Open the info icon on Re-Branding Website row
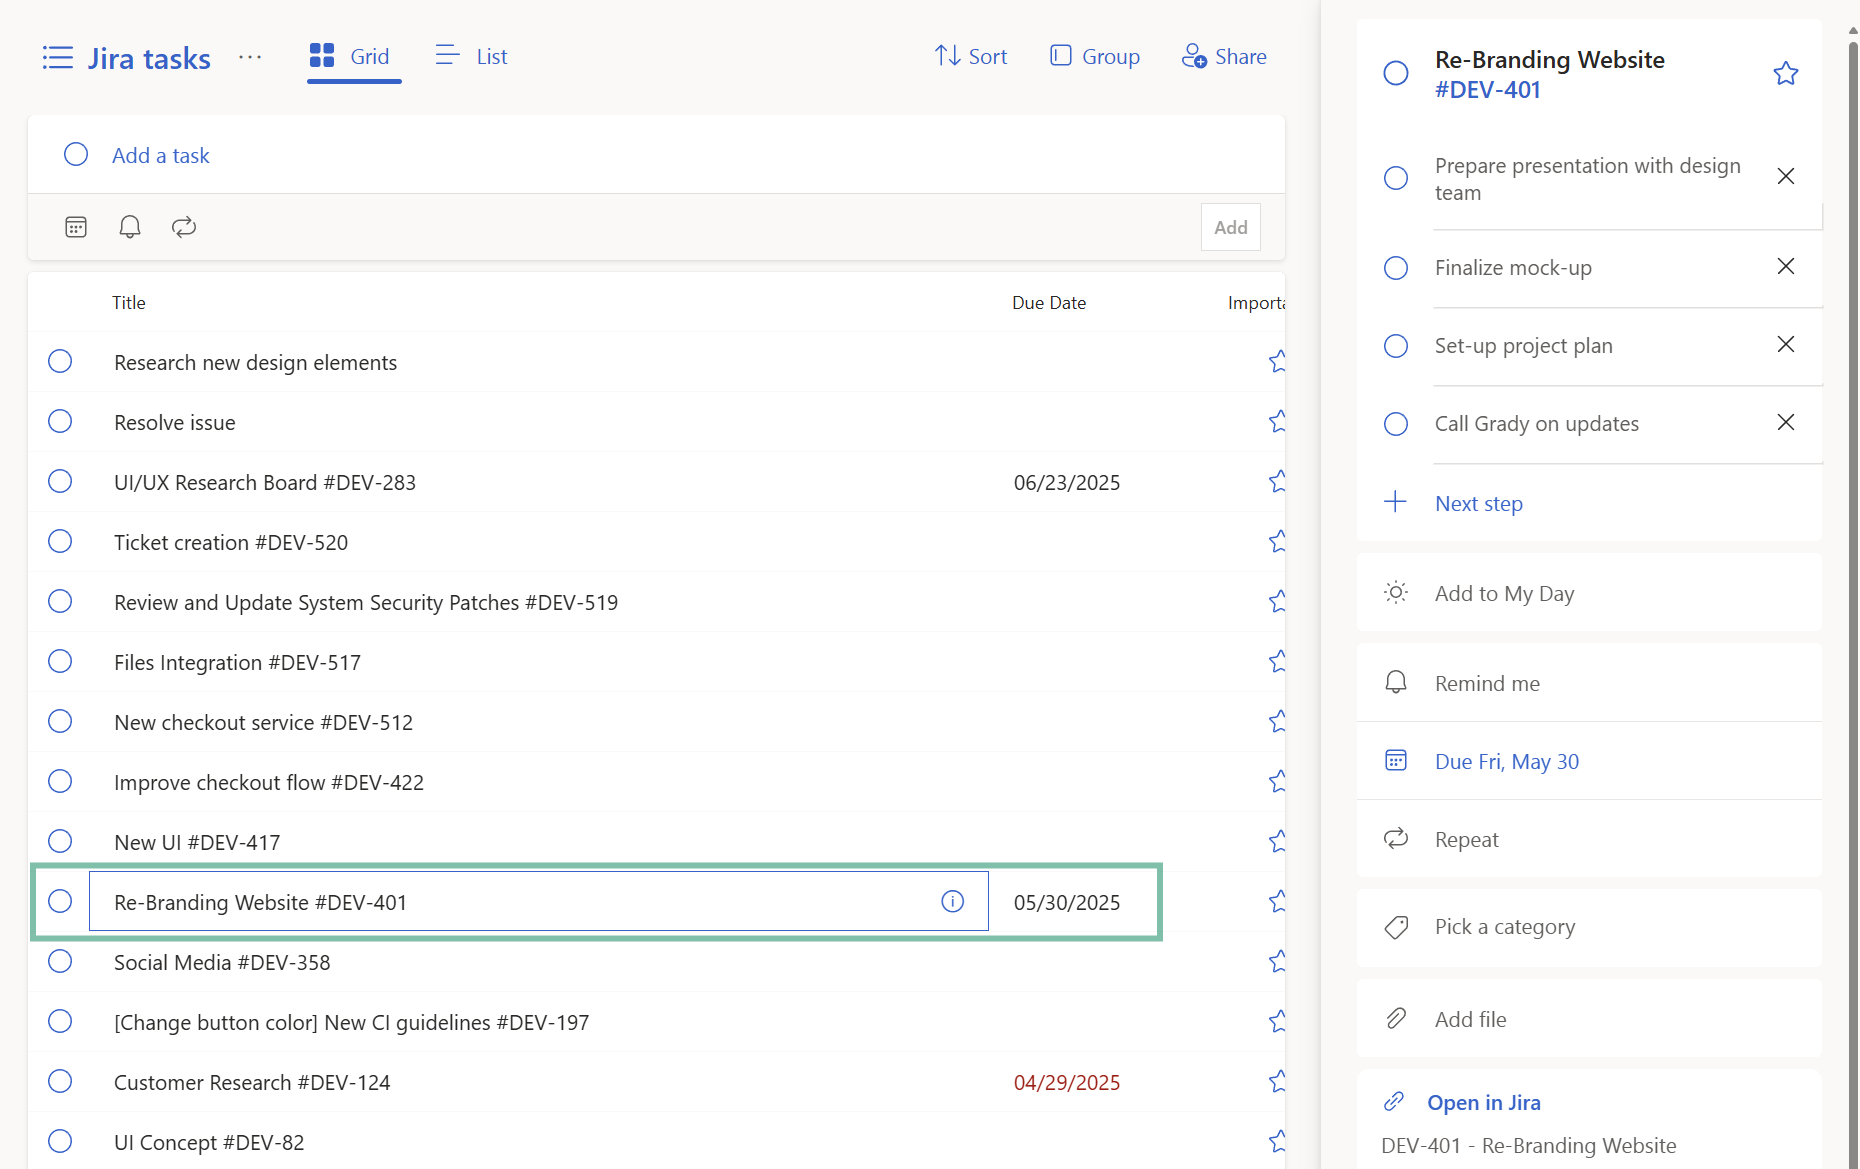Screen dimensions: 1860x1169 tap(952, 902)
